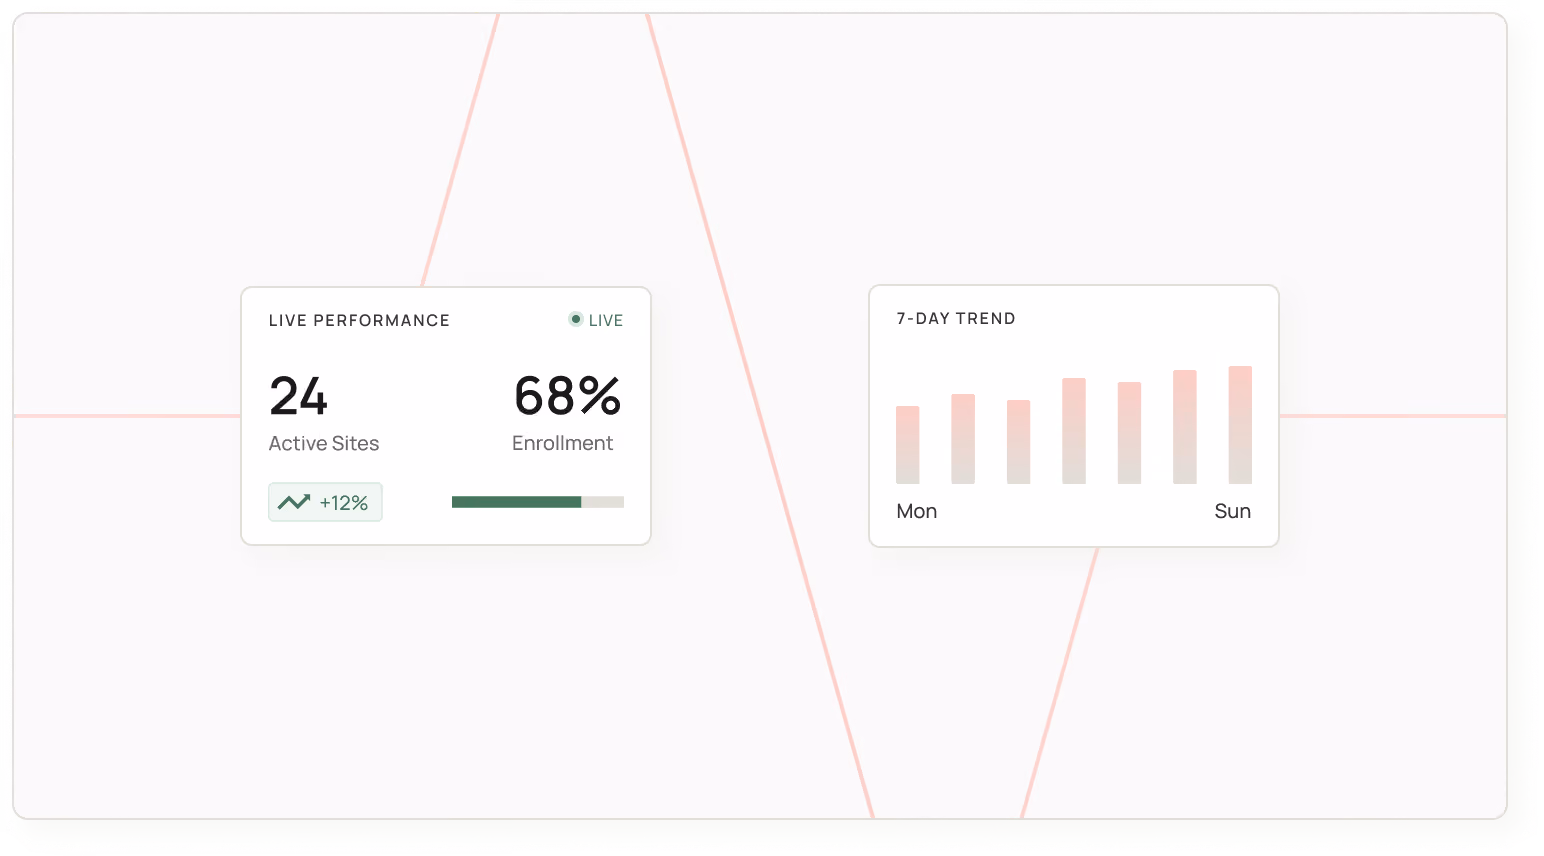Click the upward trend arrow icon
1544x856 pixels.
click(294, 502)
